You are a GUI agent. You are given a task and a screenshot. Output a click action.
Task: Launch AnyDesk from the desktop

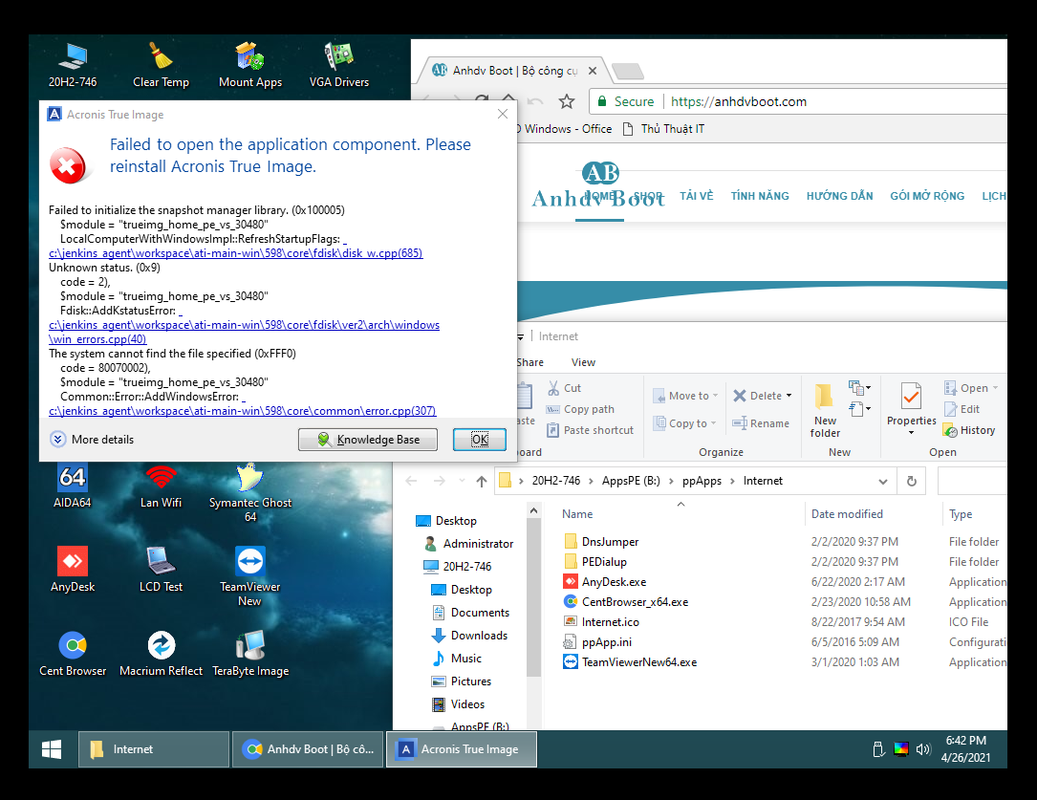(72, 569)
